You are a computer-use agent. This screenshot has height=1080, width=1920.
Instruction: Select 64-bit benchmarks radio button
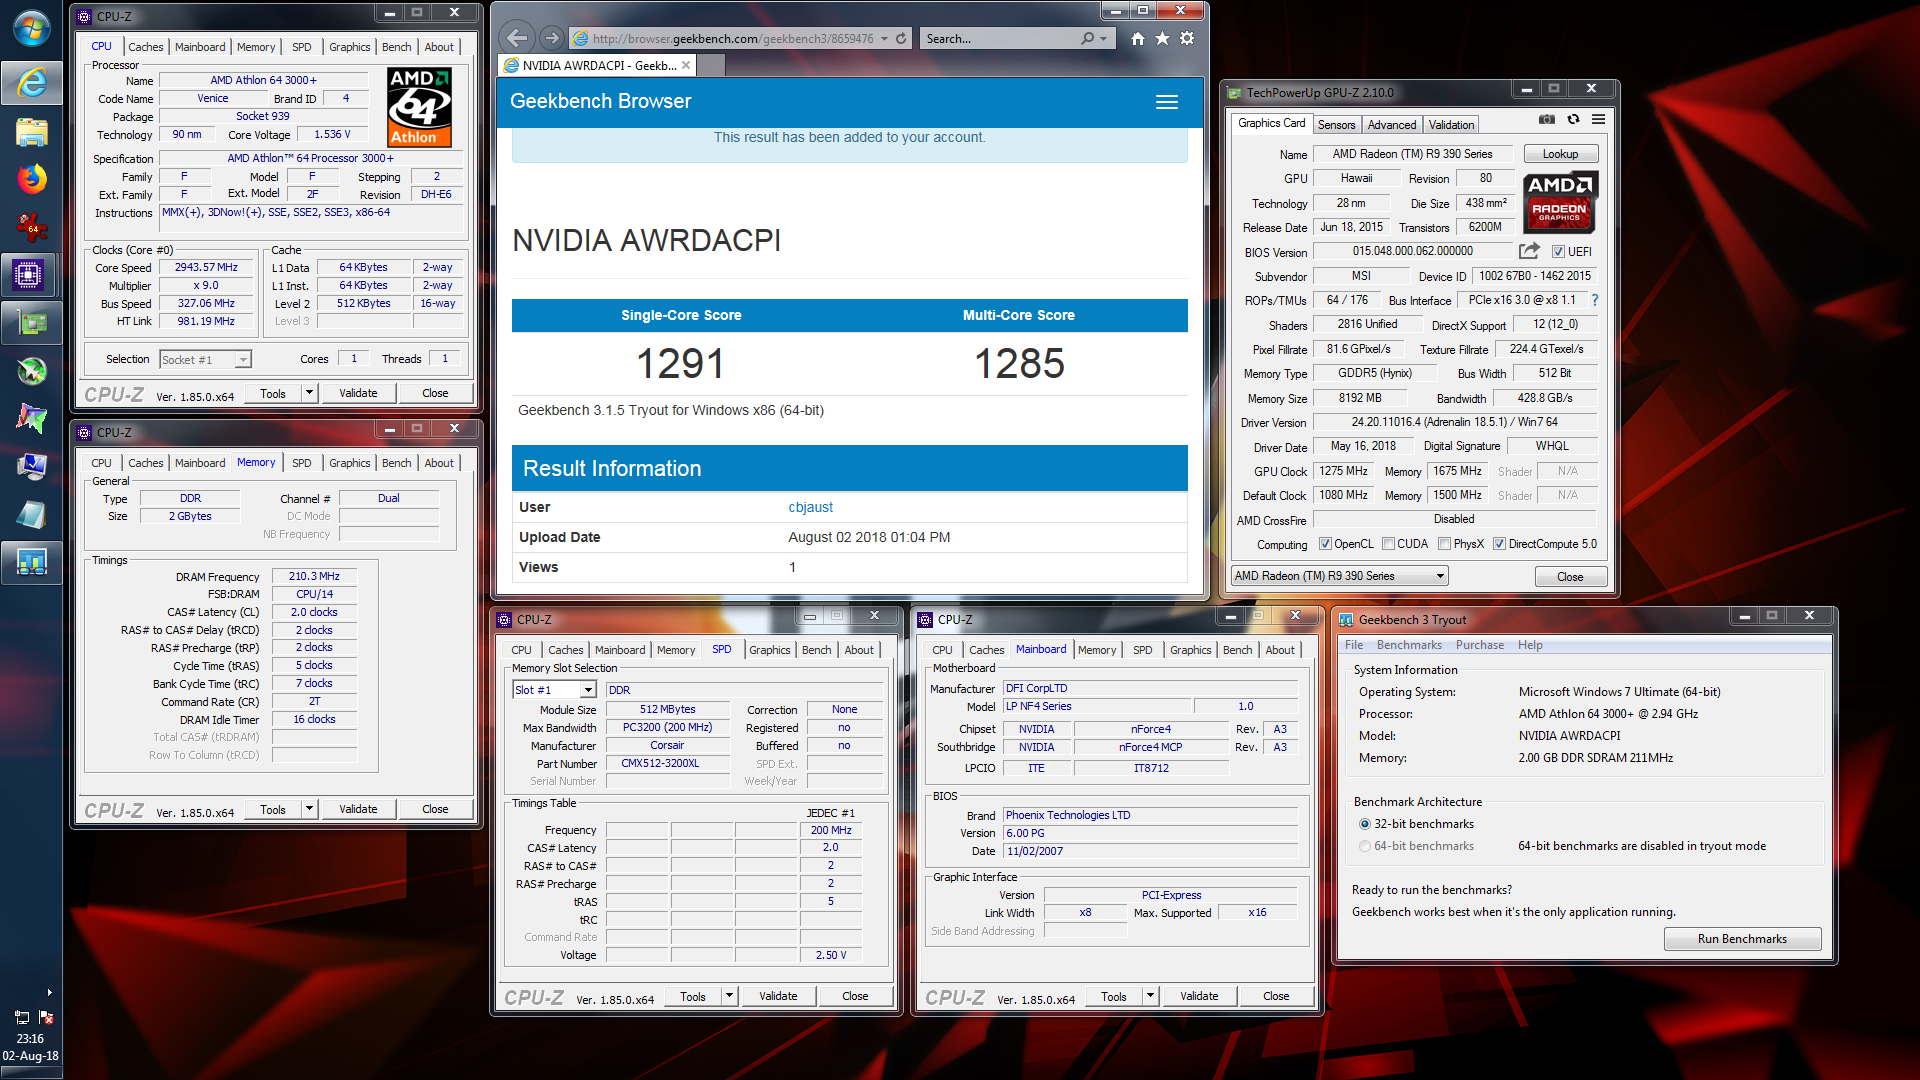click(1364, 846)
